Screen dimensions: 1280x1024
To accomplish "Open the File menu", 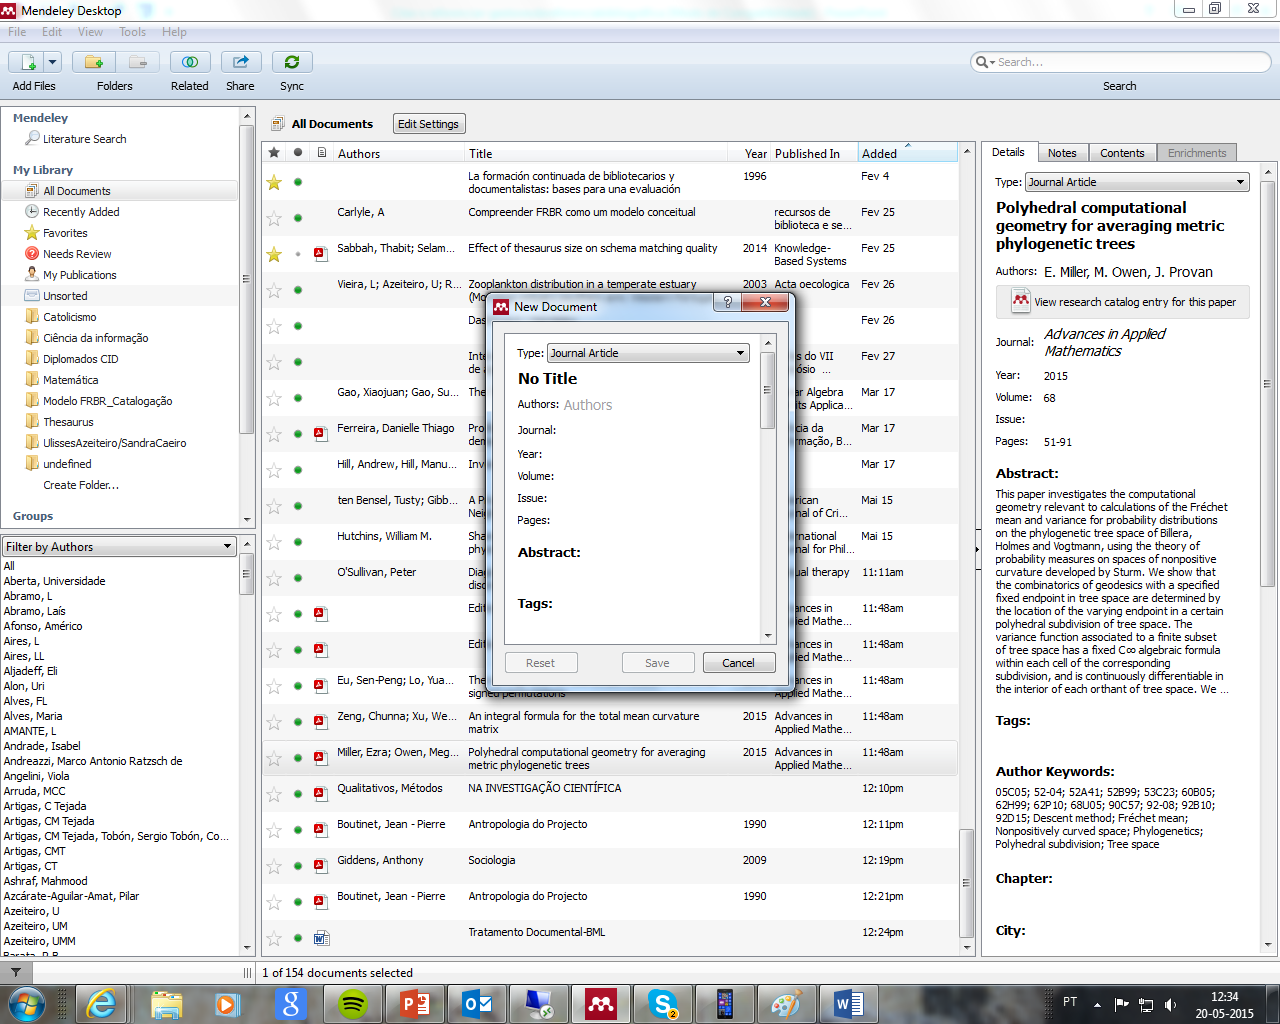I will [17, 32].
